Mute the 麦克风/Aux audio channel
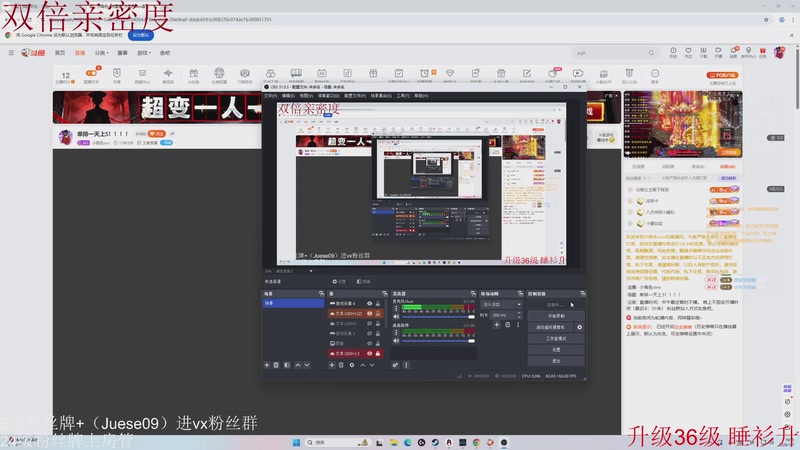800x450 pixels. click(396, 317)
